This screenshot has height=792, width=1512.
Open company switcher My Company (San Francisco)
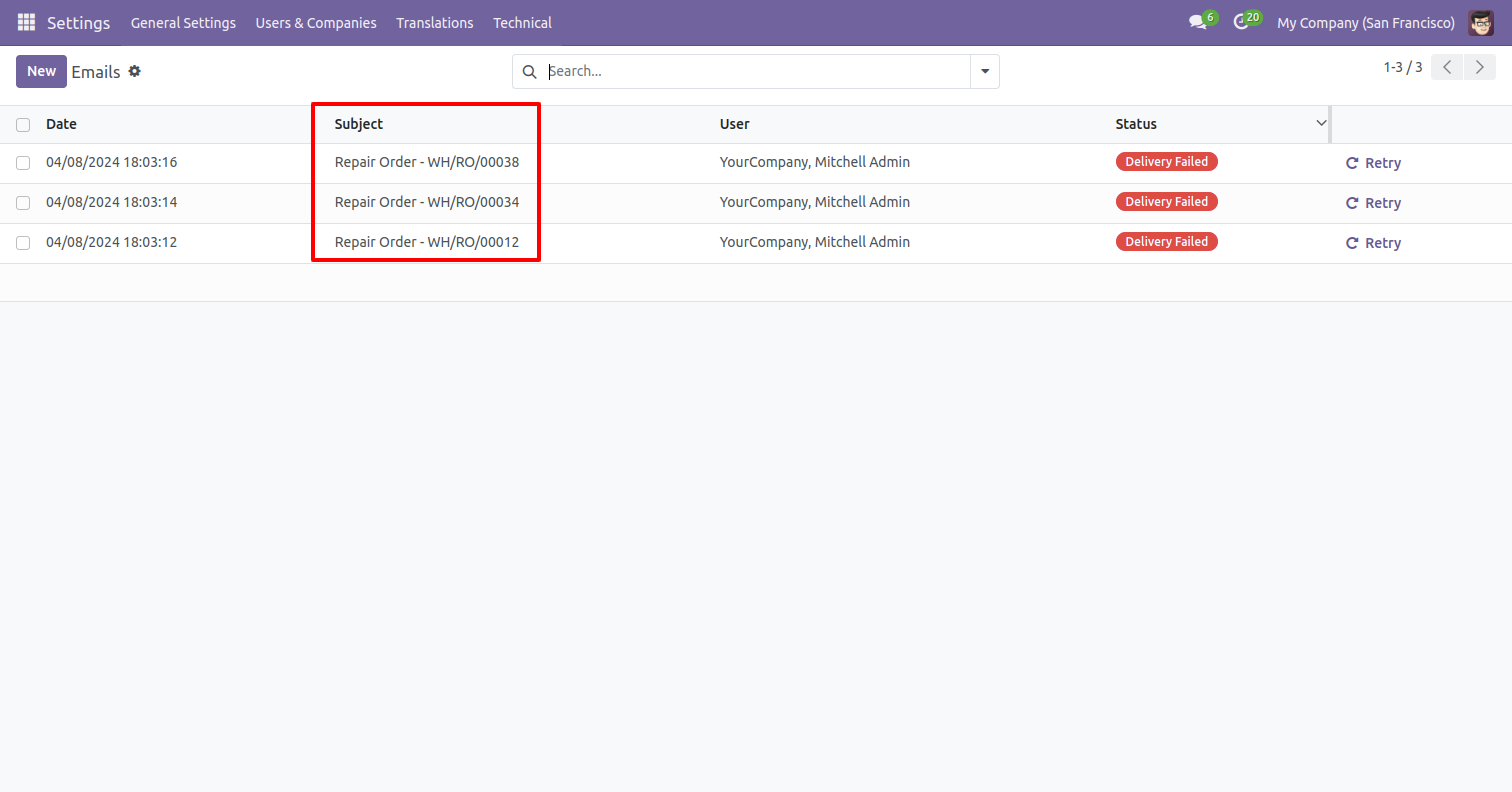coord(1365,22)
